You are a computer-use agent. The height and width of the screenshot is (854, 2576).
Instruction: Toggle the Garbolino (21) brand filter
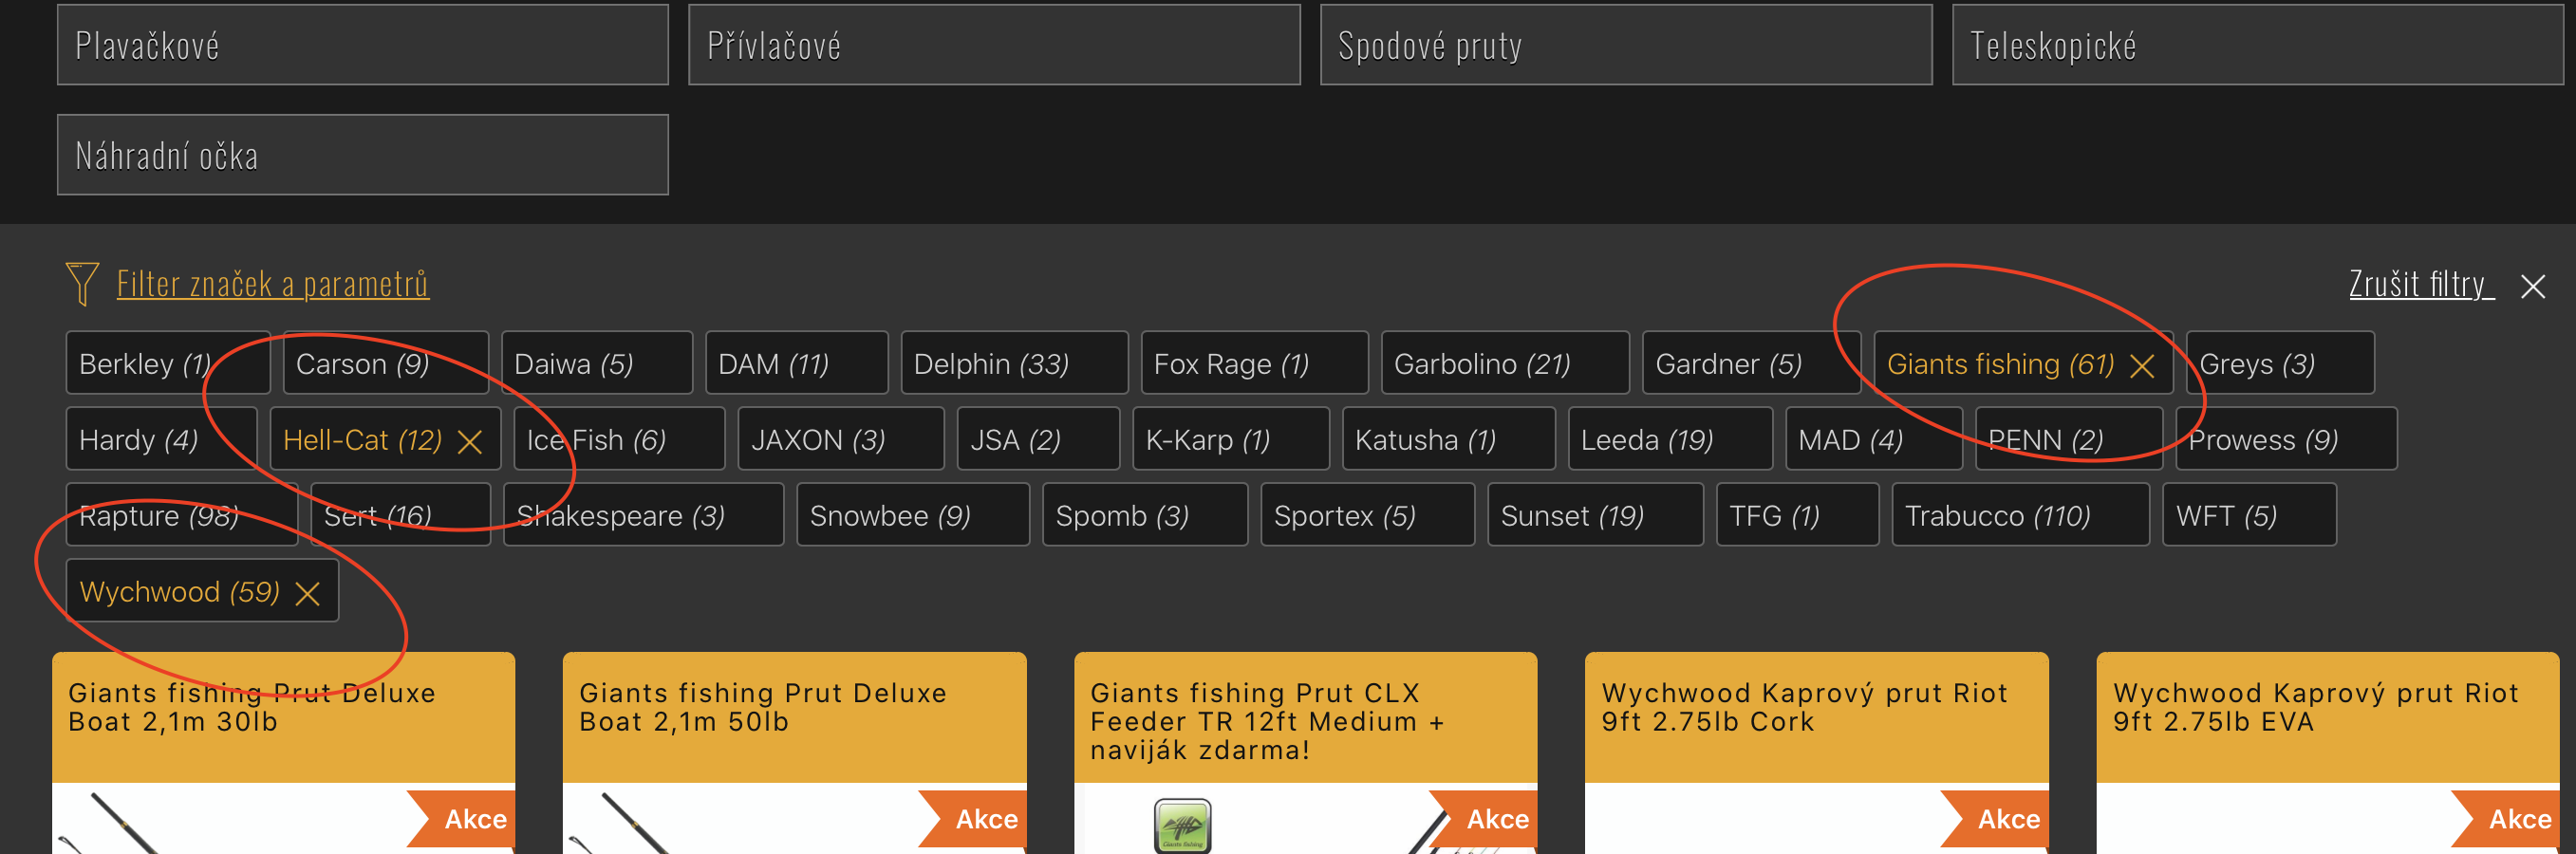pos(1505,363)
